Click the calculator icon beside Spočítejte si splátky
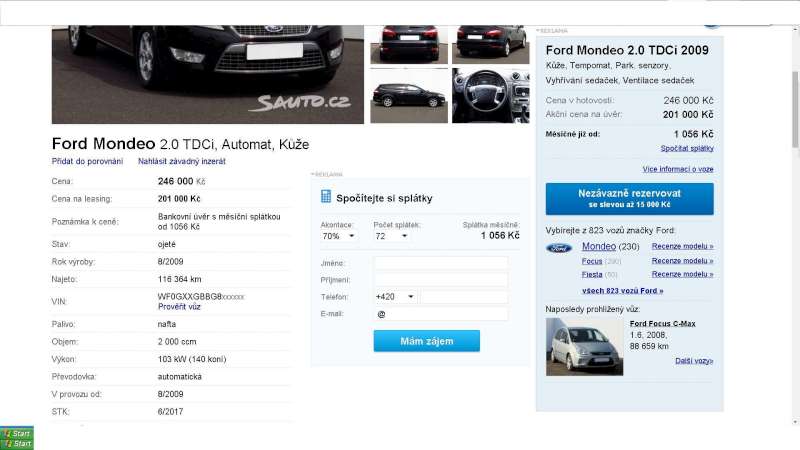The width and height of the screenshot is (800, 450). coord(326,197)
